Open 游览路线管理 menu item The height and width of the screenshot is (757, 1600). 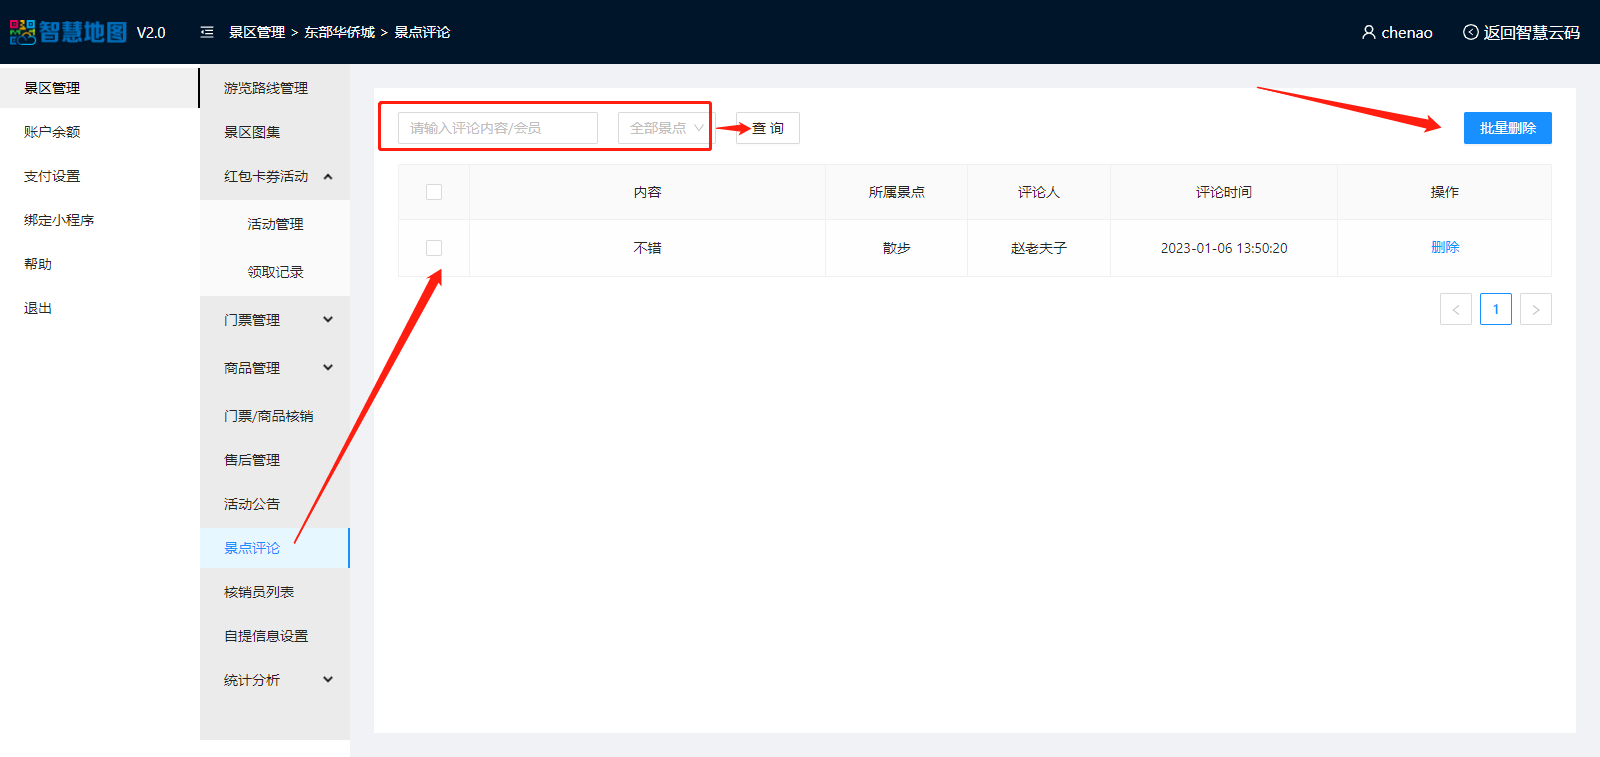click(x=266, y=88)
